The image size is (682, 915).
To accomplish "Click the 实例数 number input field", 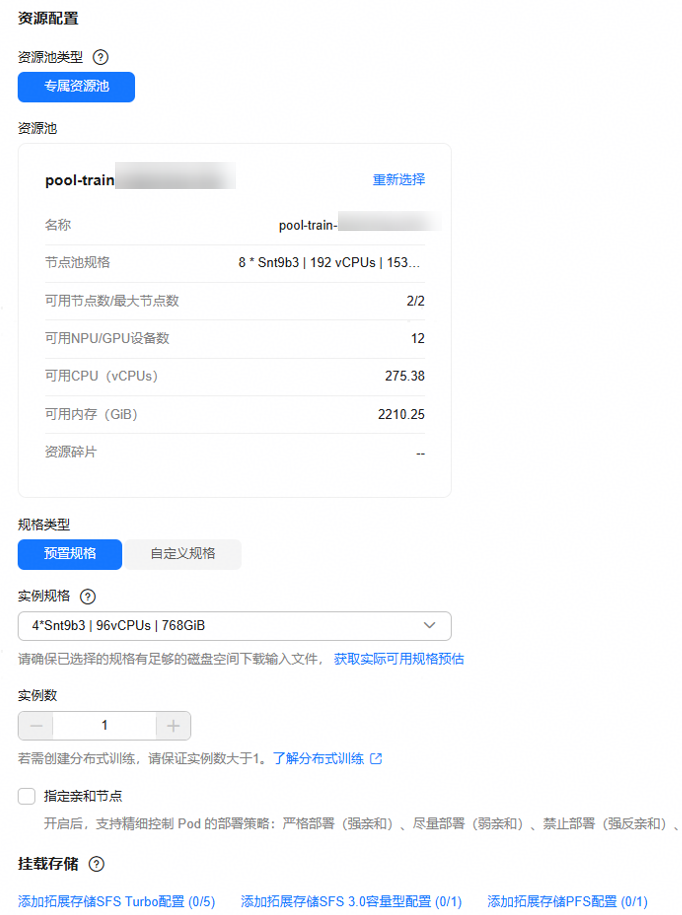I will click(x=104, y=726).
